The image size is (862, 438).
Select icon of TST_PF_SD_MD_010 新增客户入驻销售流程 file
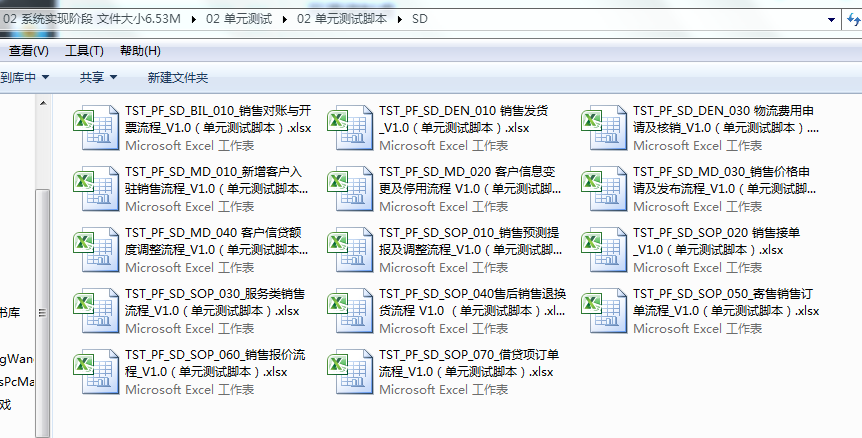coord(95,193)
